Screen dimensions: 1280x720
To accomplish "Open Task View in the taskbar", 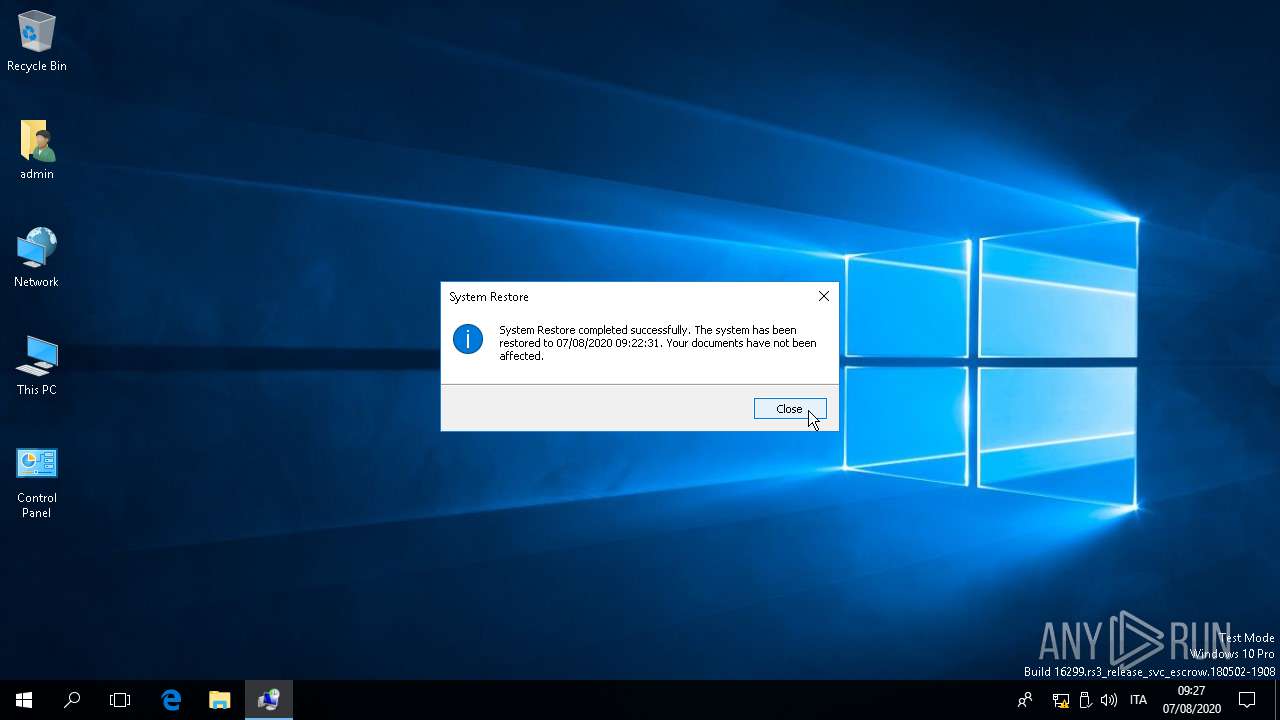I will pos(120,700).
